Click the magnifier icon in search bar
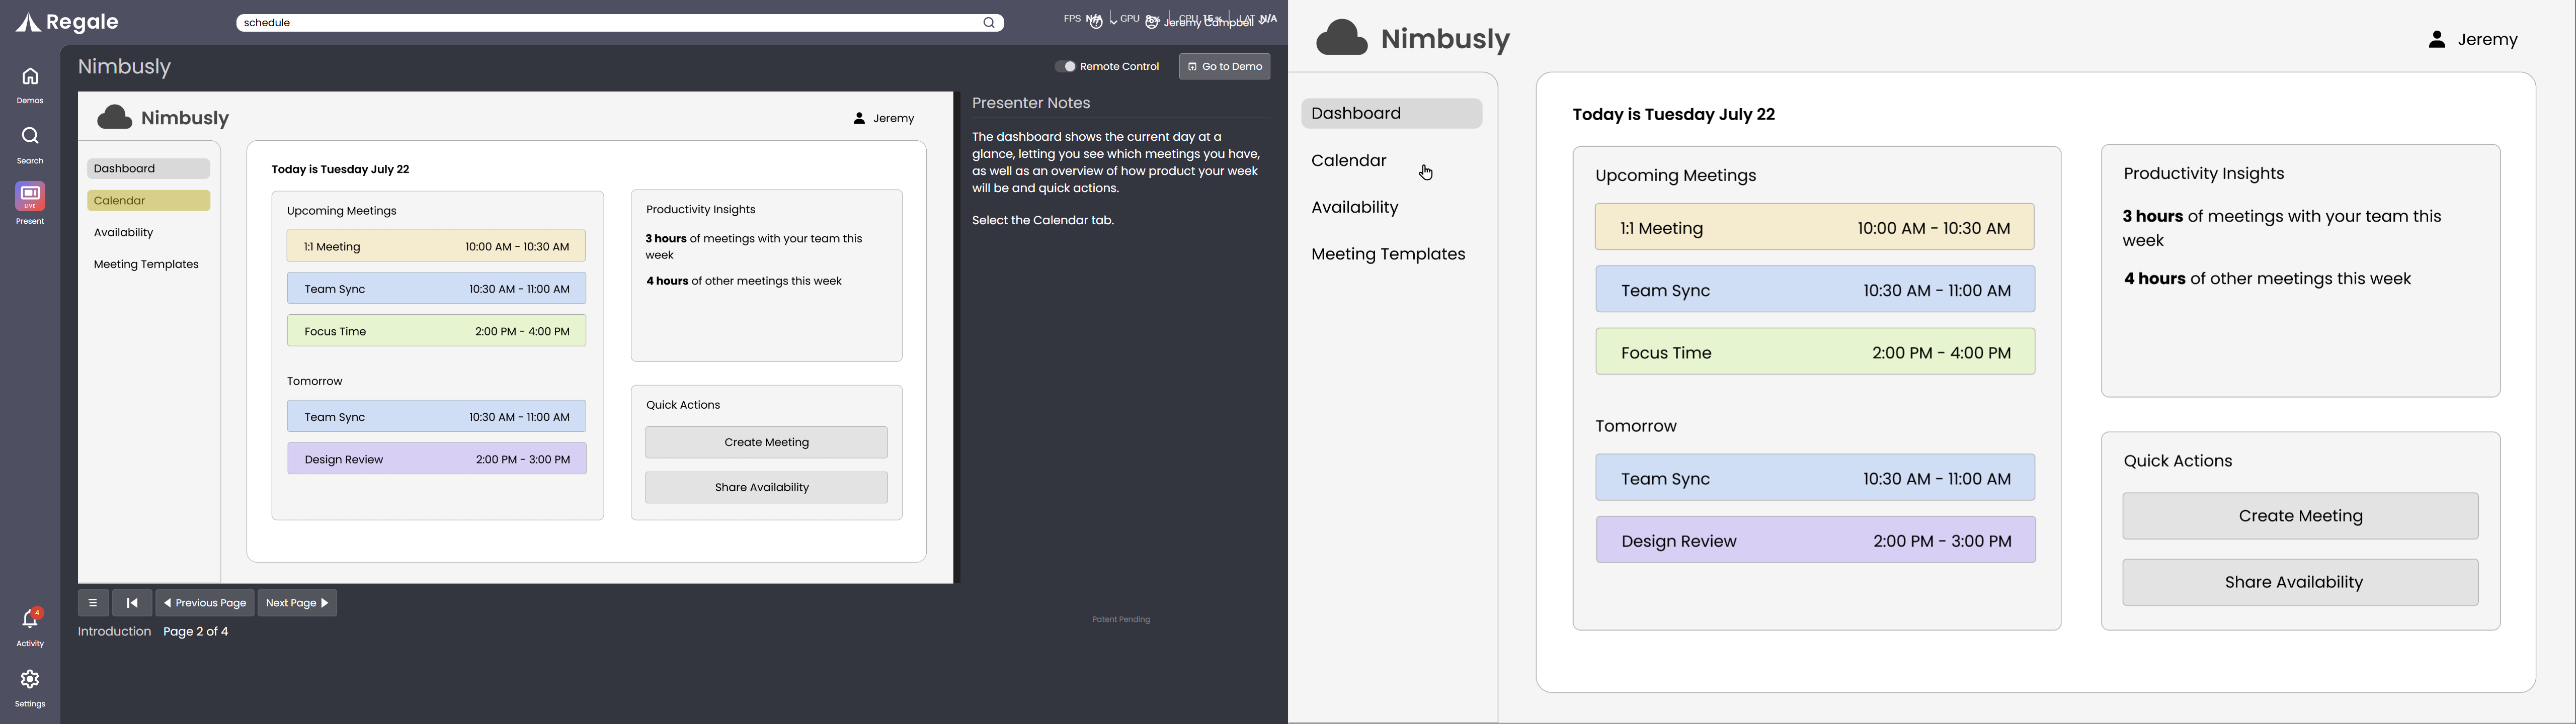The width and height of the screenshot is (2576, 724). click(988, 23)
